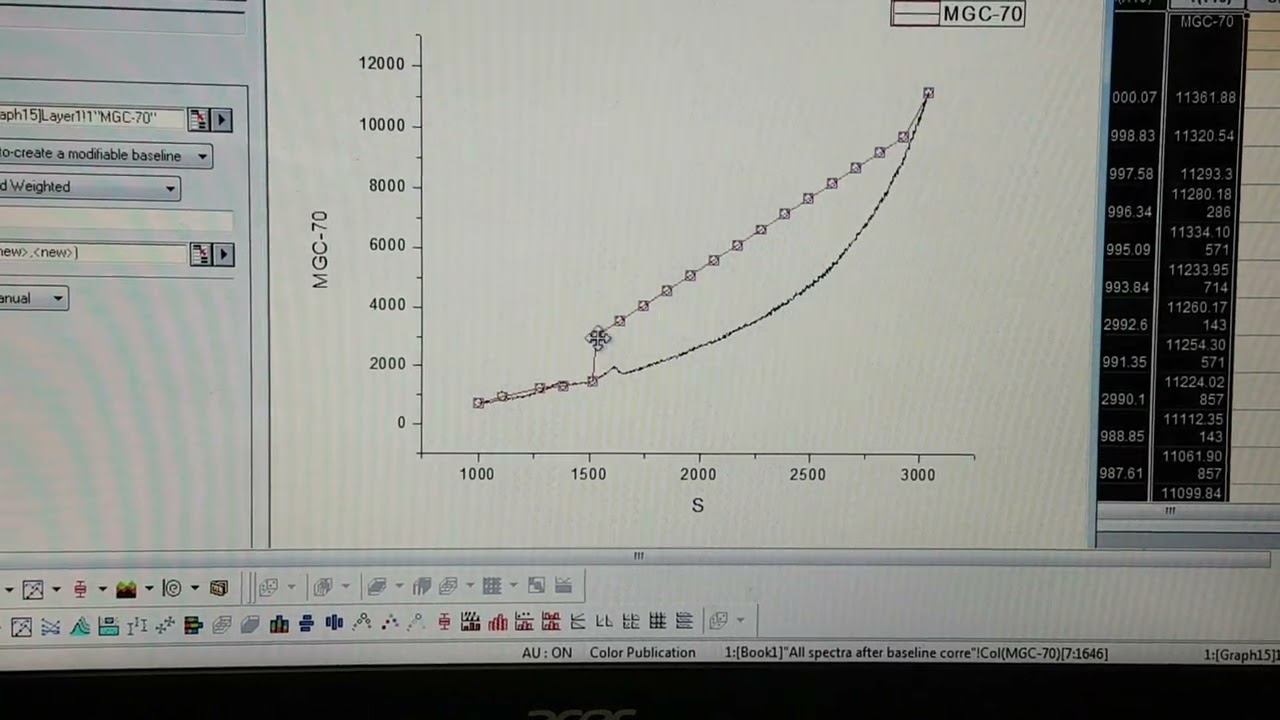Click worksheet cell showing 998.83

tap(1132, 136)
